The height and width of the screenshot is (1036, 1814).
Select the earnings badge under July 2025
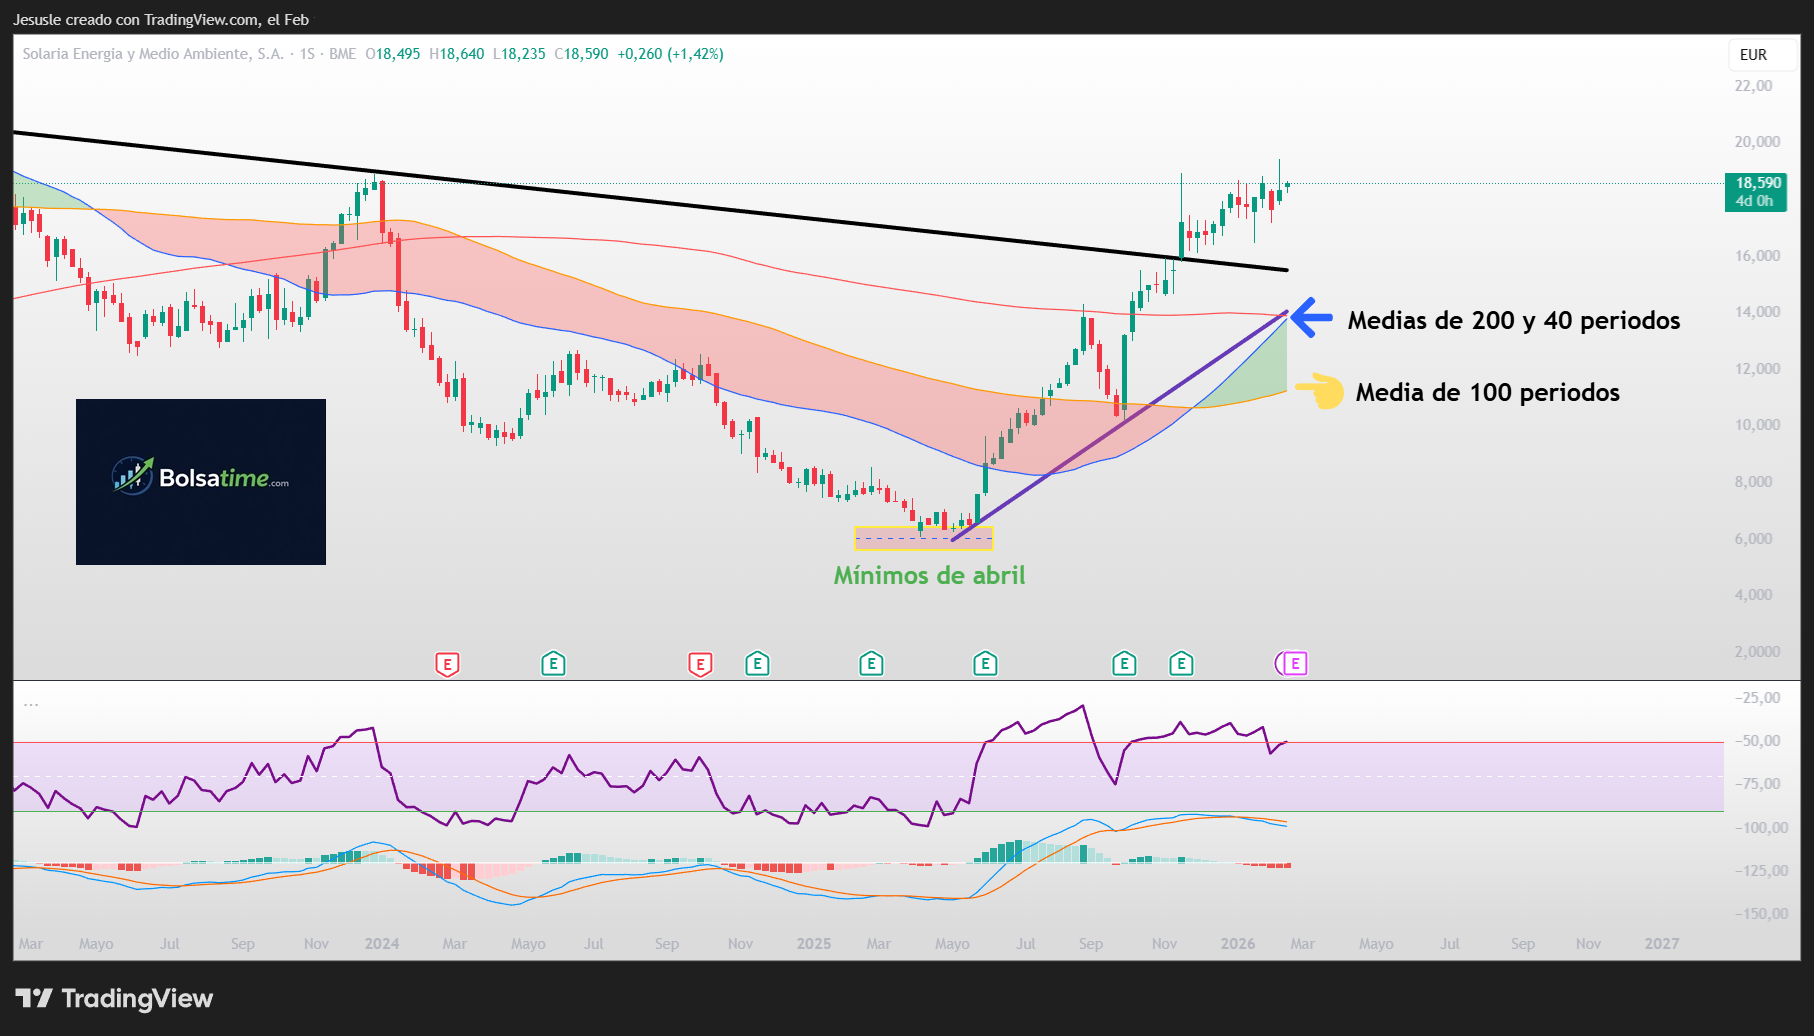pos(985,663)
